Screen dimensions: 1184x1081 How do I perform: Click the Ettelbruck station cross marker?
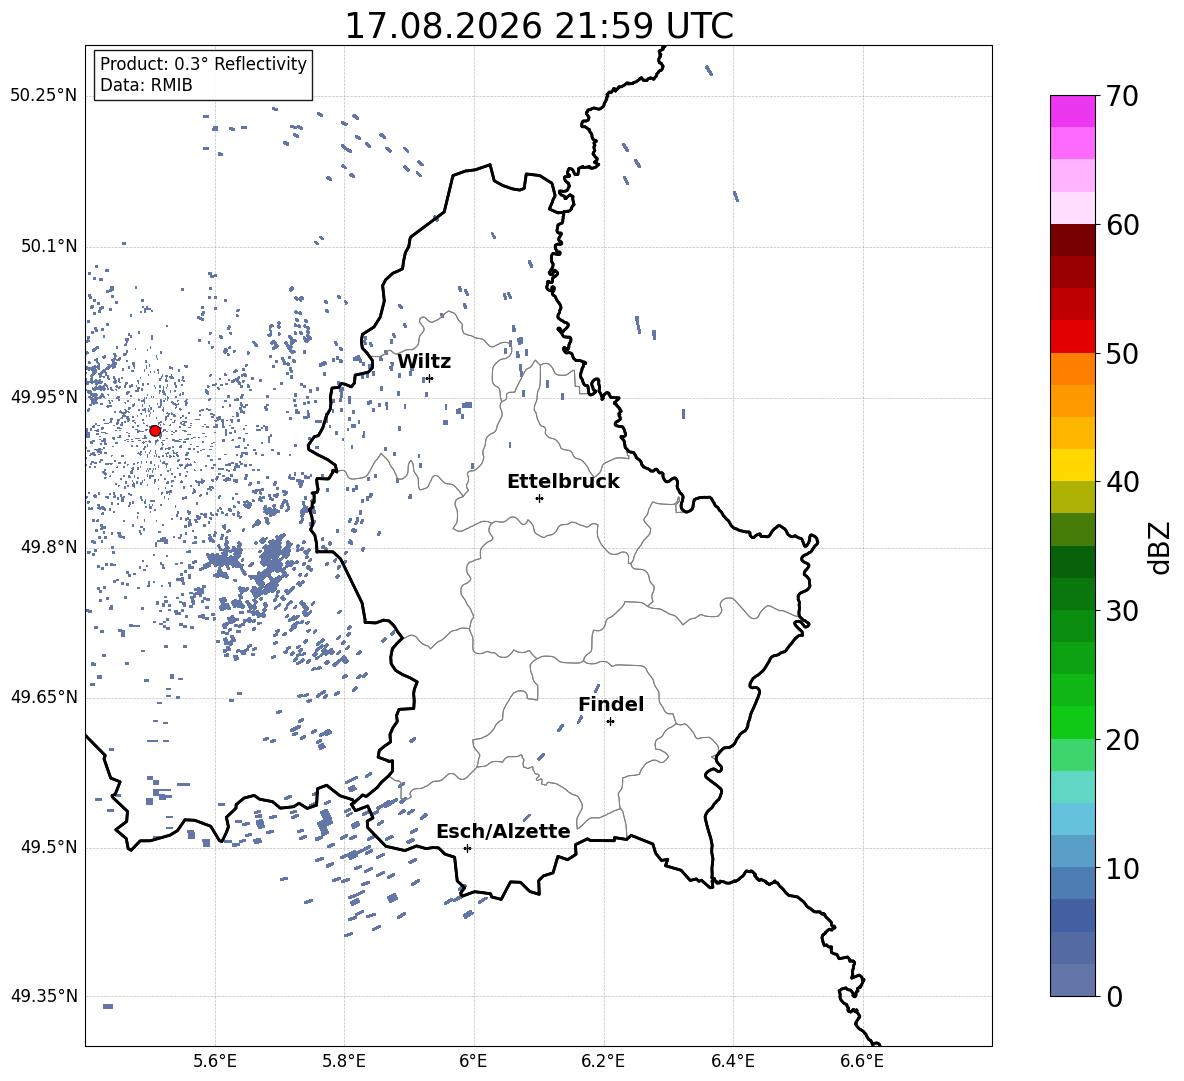coord(539,498)
